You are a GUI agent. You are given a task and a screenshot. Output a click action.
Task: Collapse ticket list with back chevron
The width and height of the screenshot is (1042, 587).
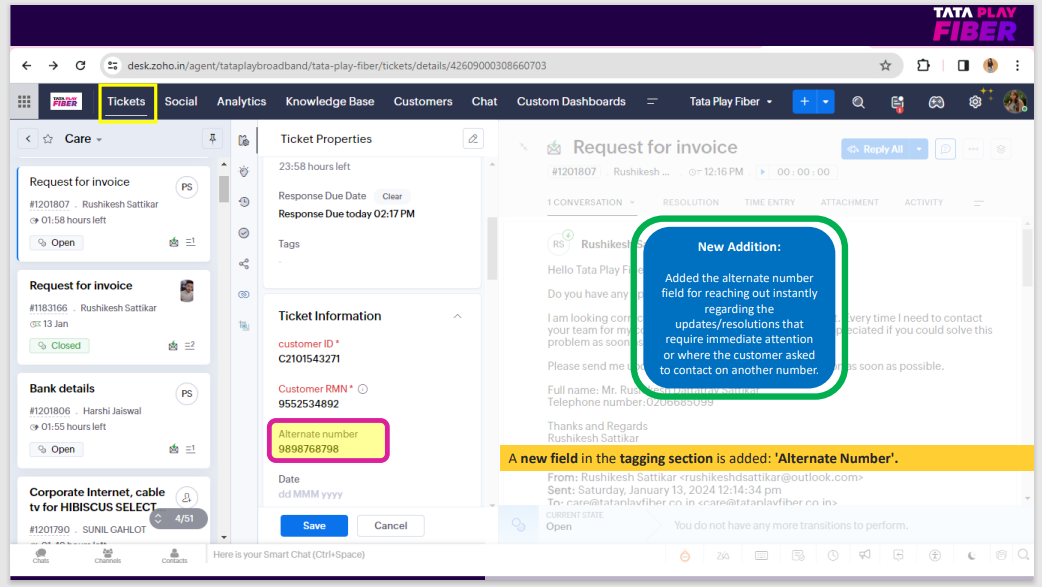pyautogui.click(x=28, y=139)
